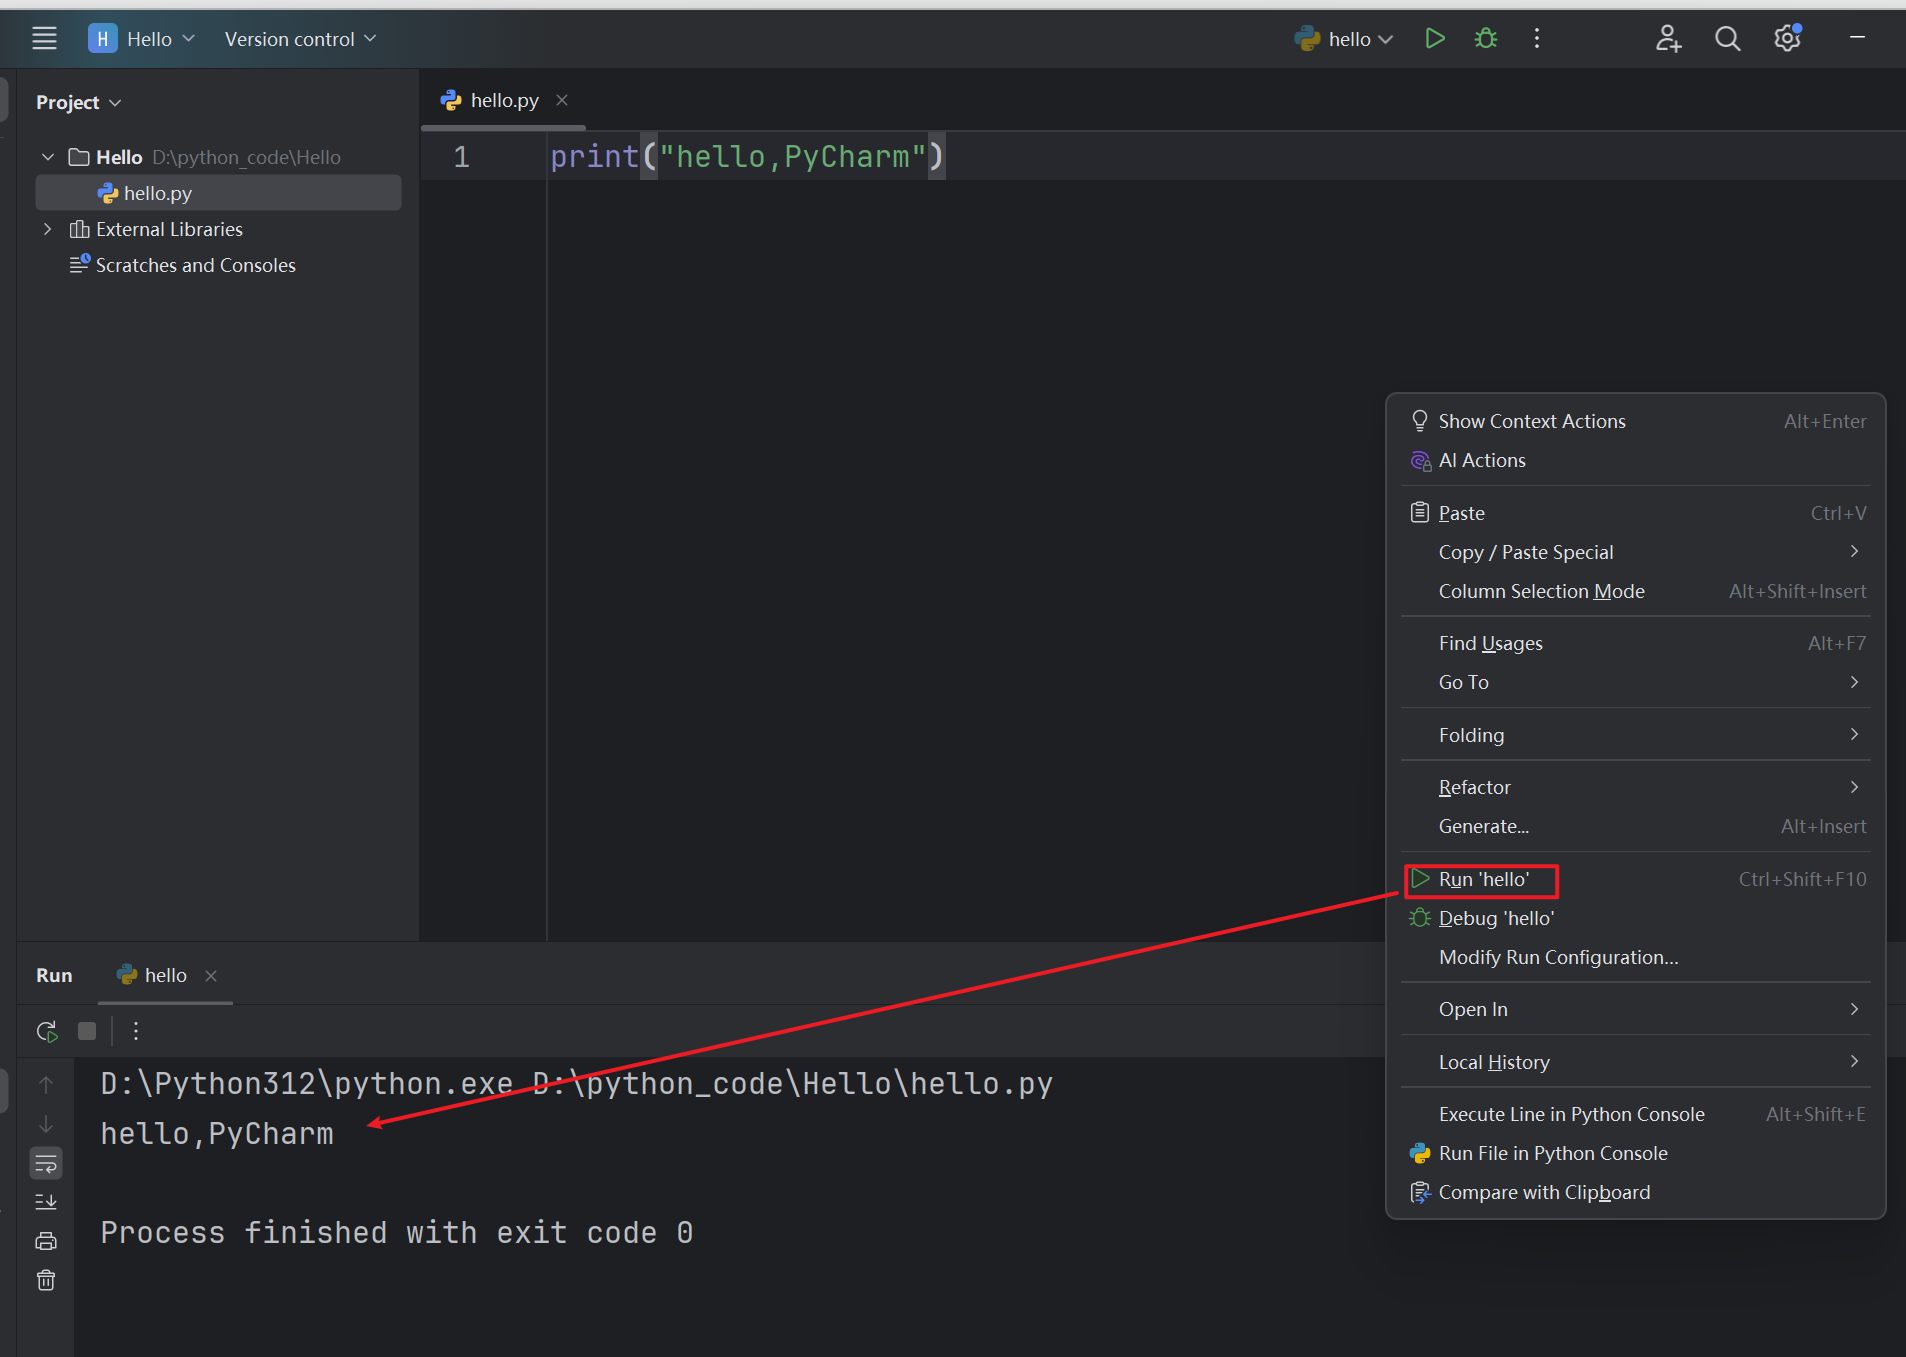Select Scratches and Consoles node

click(x=196, y=265)
